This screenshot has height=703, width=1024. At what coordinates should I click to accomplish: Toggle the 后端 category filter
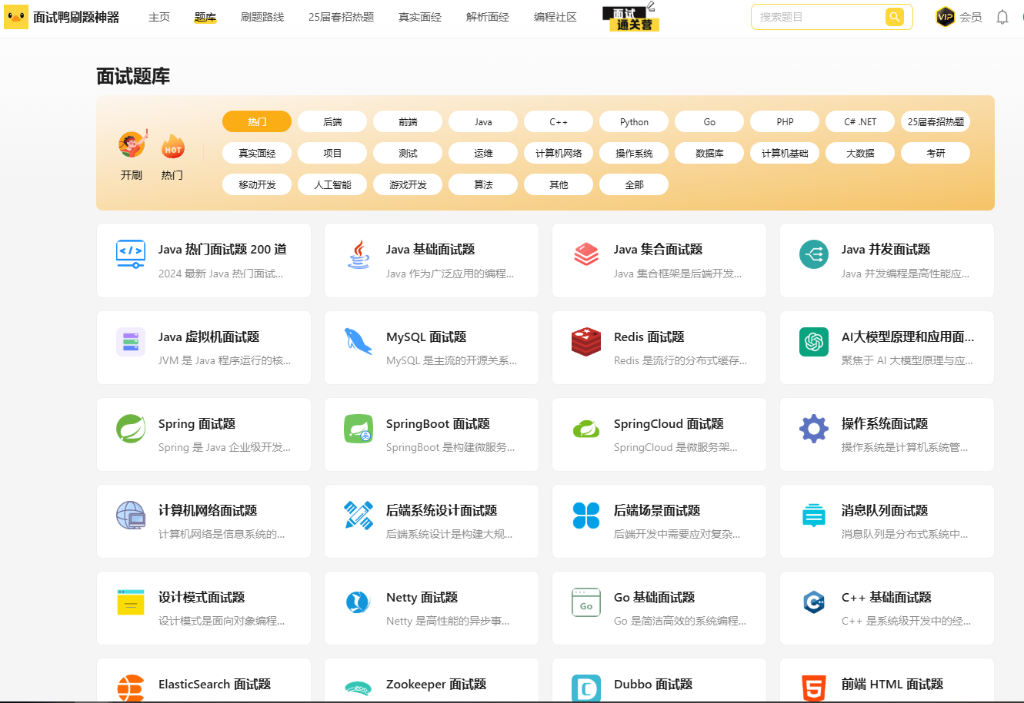[x=332, y=120]
